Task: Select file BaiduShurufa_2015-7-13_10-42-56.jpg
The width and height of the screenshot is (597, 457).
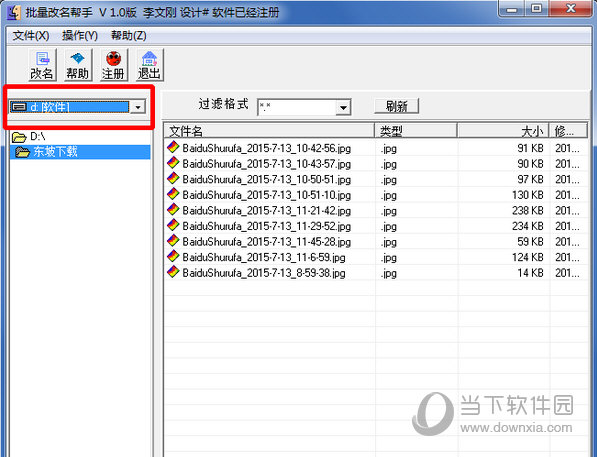Action: click(267, 148)
